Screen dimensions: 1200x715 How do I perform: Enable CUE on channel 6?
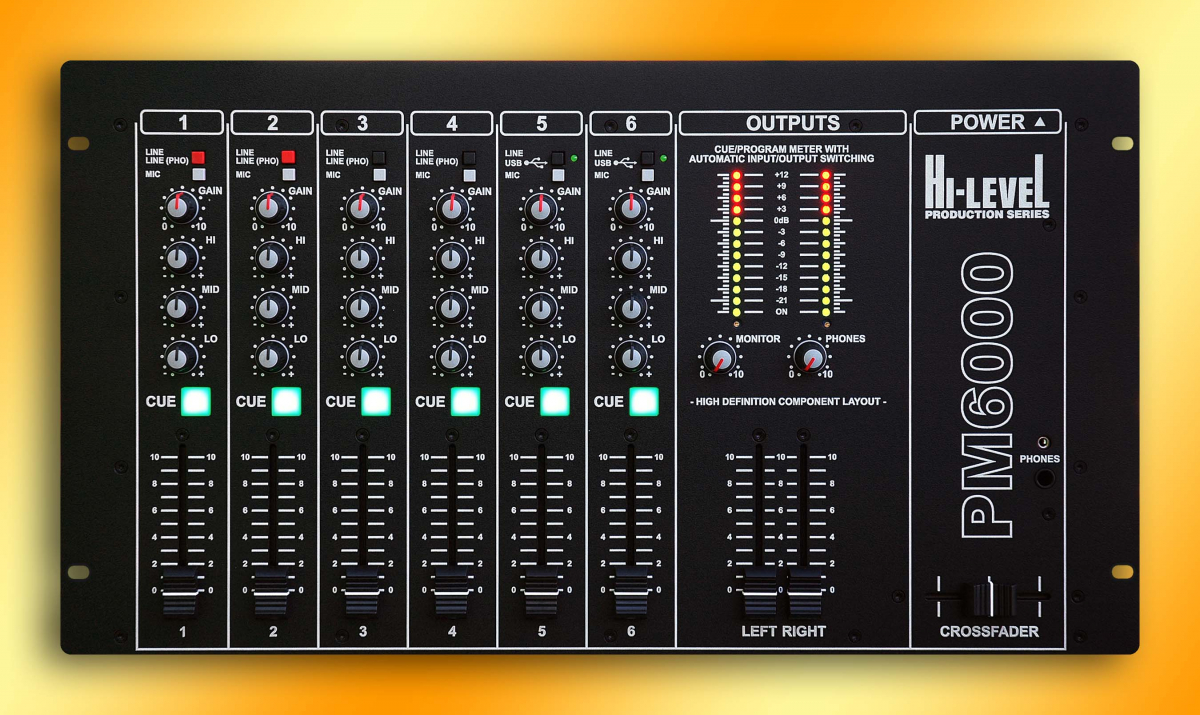pos(644,402)
